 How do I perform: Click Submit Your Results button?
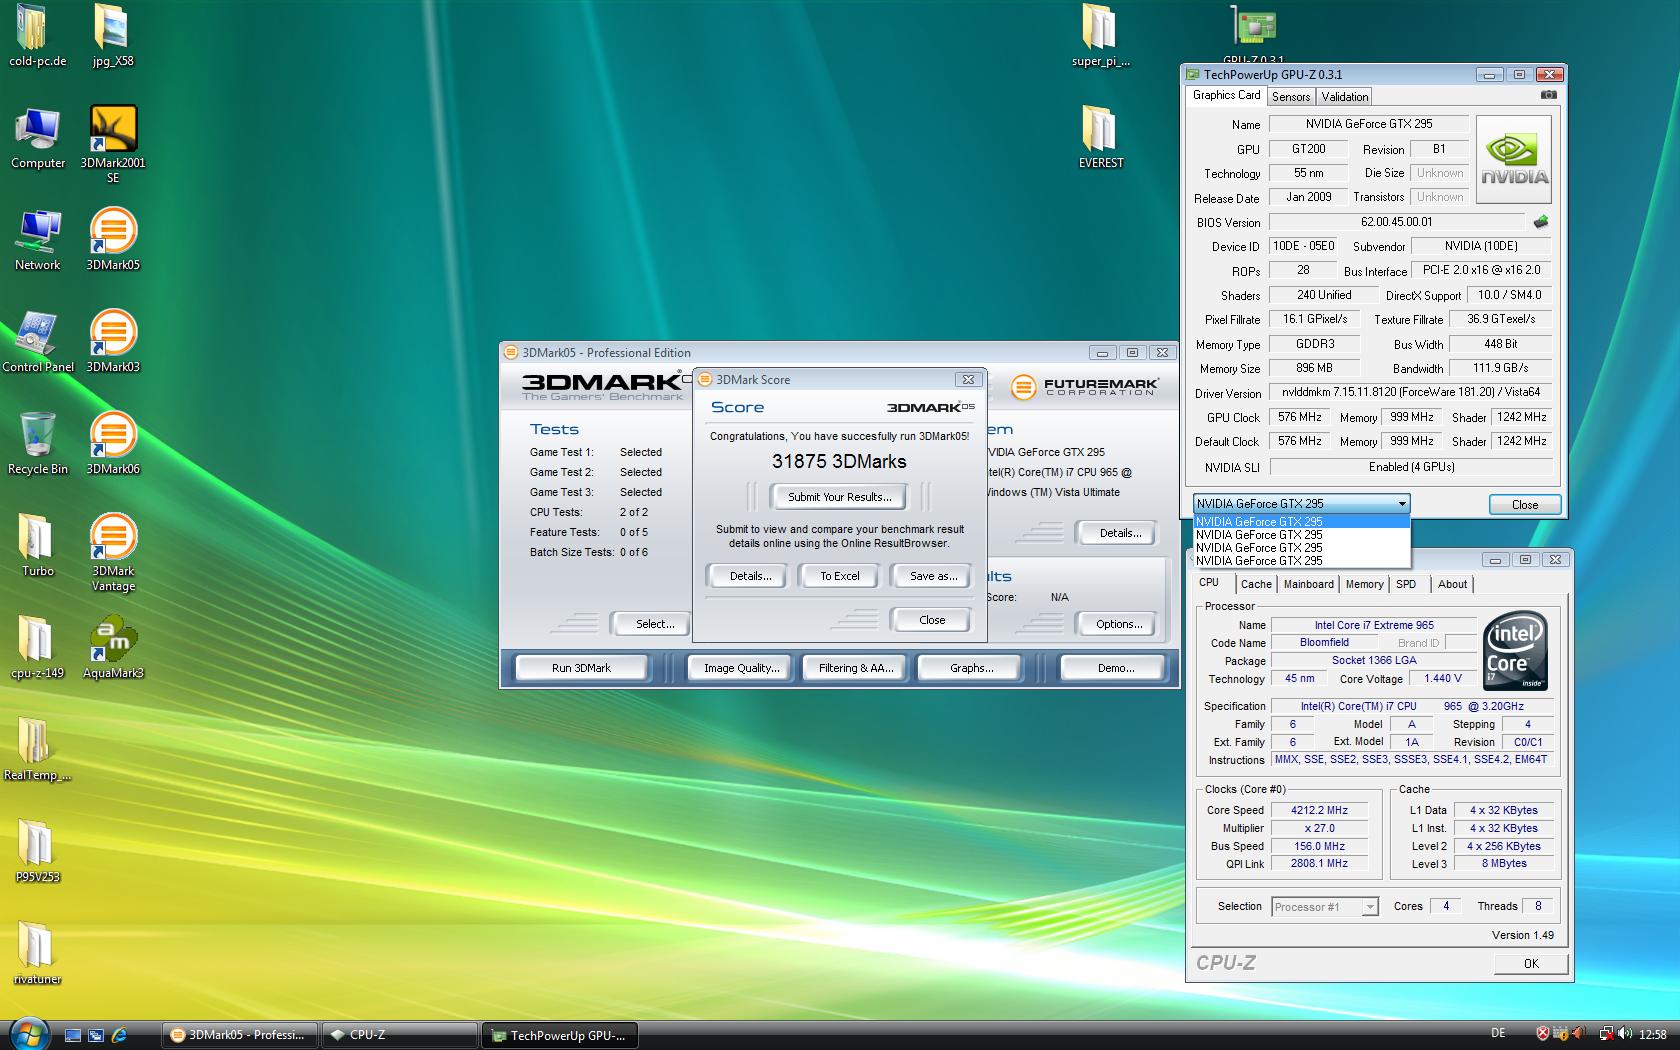point(839,497)
